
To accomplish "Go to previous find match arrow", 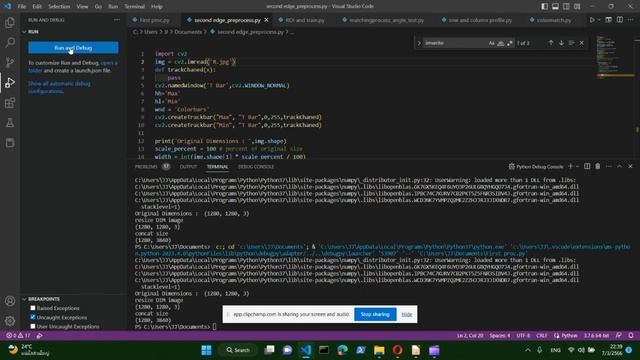I will pyautogui.click(x=551, y=43).
